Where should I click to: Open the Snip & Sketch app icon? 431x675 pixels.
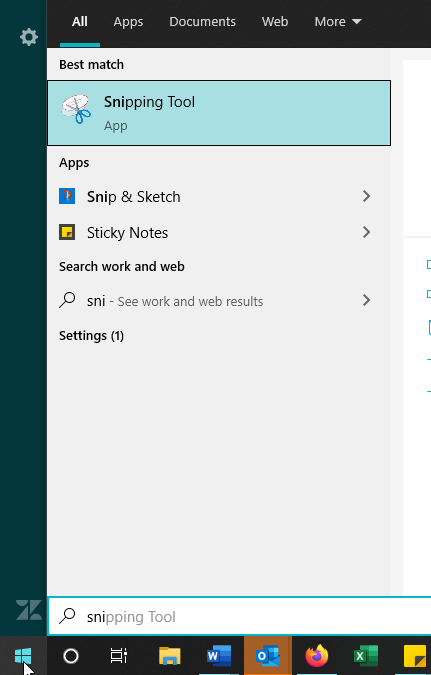[67, 196]
